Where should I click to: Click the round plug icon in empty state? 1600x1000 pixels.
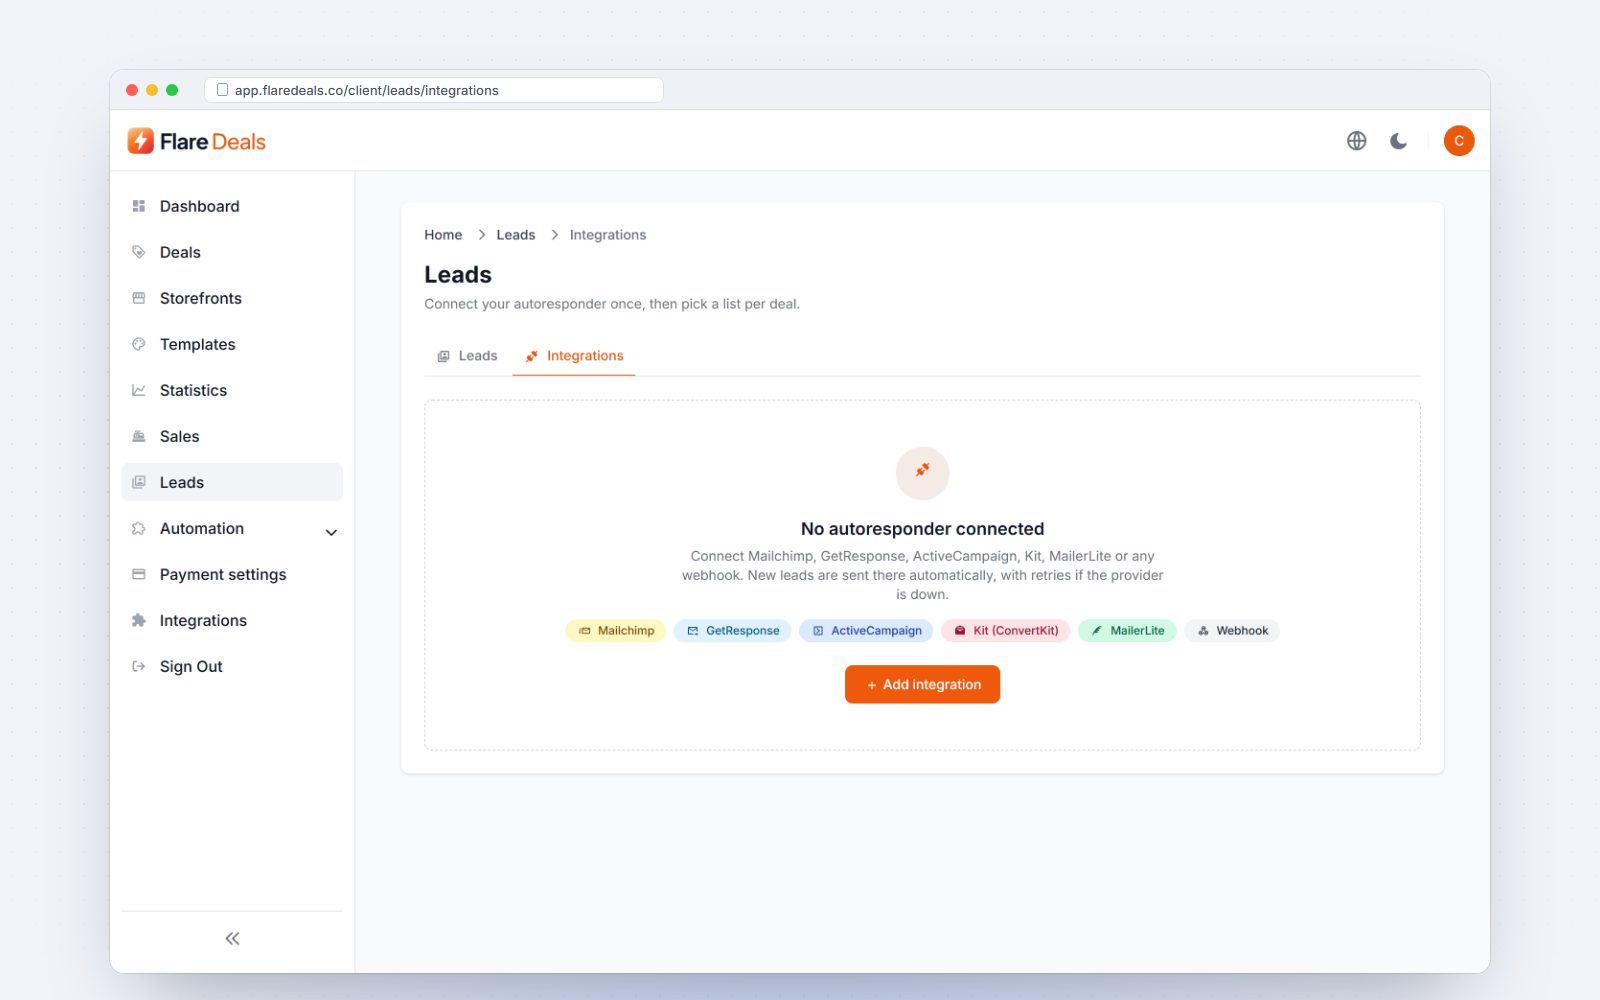click(x=922, y=473)
